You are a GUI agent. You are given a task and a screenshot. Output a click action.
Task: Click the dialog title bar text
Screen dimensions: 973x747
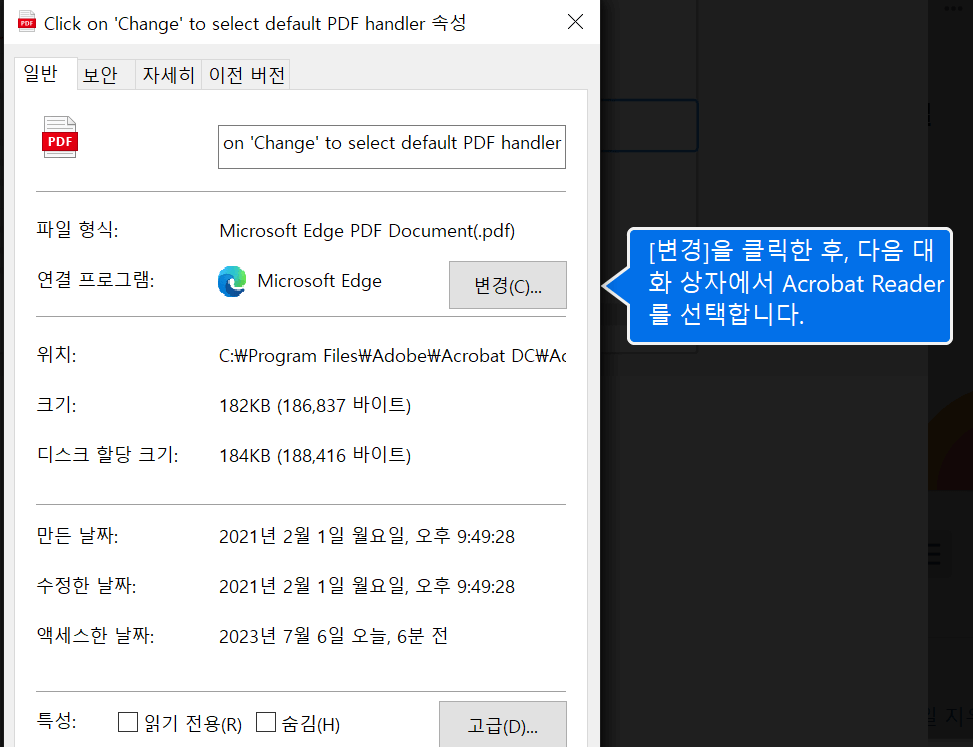[x=255, y=24]
